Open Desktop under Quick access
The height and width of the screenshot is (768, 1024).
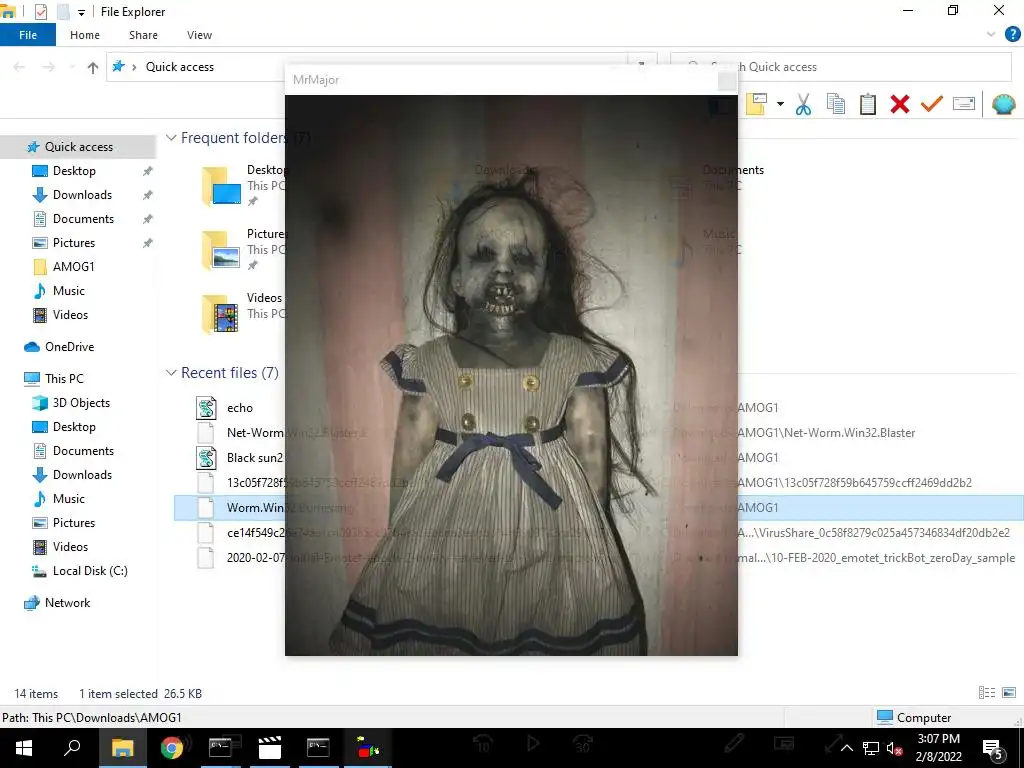pos(74,170)
